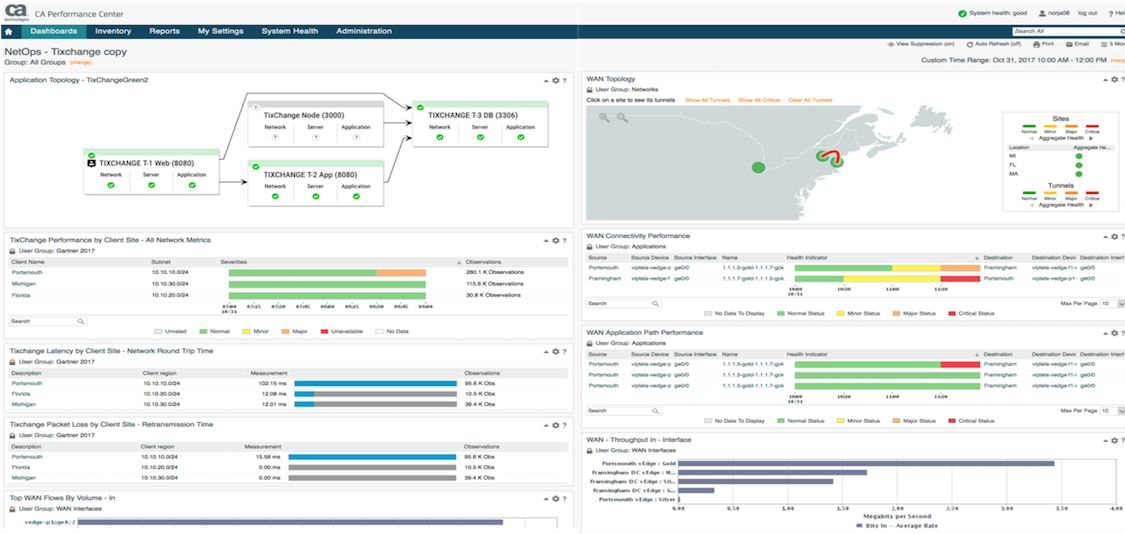This screenshot has width=1125, height=534.
Task: Open help for Application Topology panel
Action: [565, 80]
